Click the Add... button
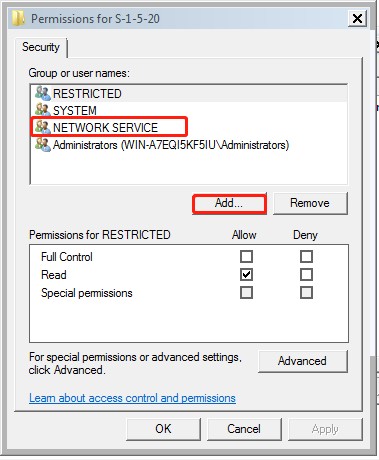 (229, 203)
